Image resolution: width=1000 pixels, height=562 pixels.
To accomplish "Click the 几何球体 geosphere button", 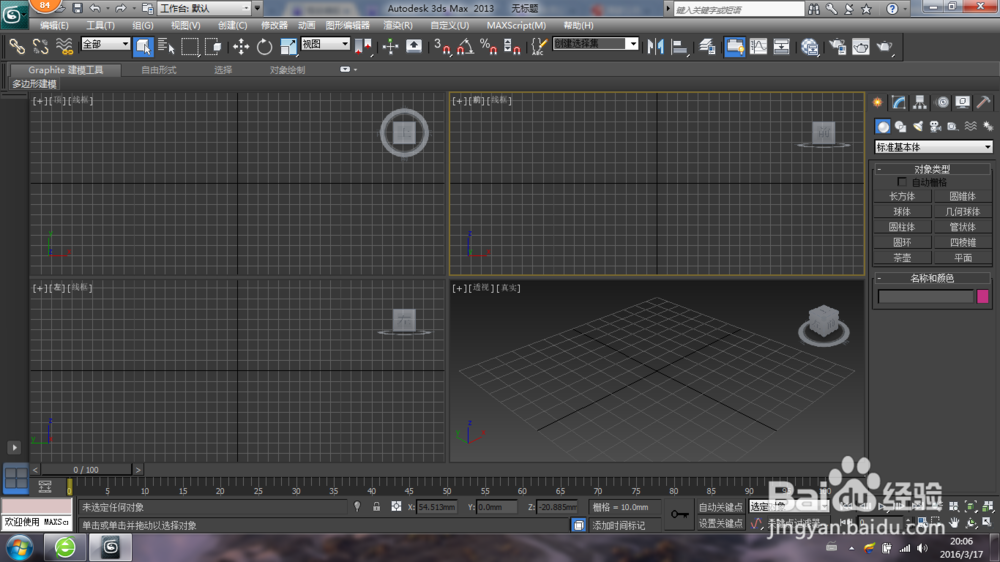I will pyautogui.click(x=962, y=212).
